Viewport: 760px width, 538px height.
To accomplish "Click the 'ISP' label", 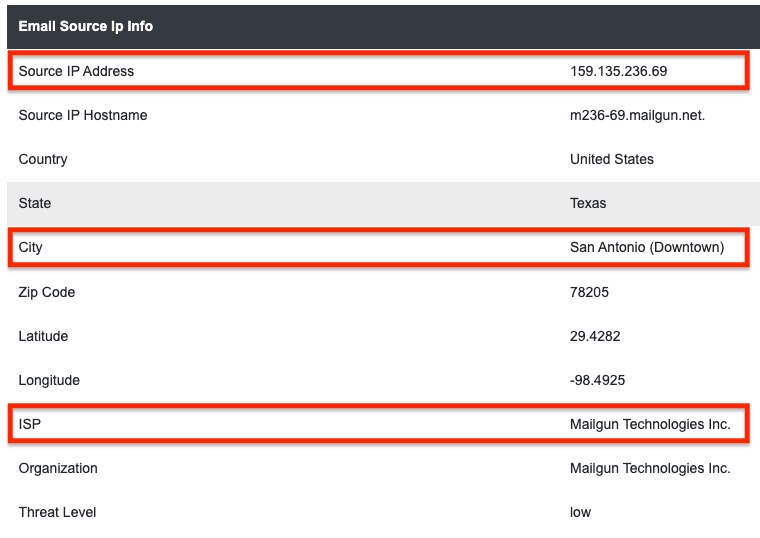I will (x=30, y=425).
